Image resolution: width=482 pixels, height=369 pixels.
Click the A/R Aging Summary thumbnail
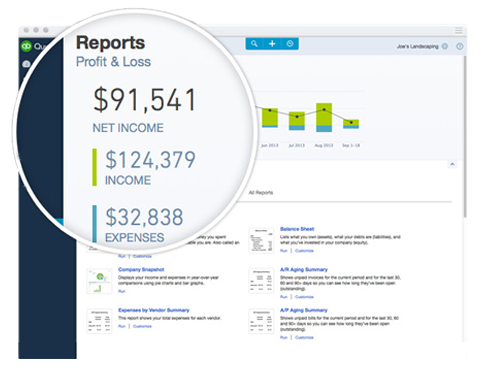[261, 281]
